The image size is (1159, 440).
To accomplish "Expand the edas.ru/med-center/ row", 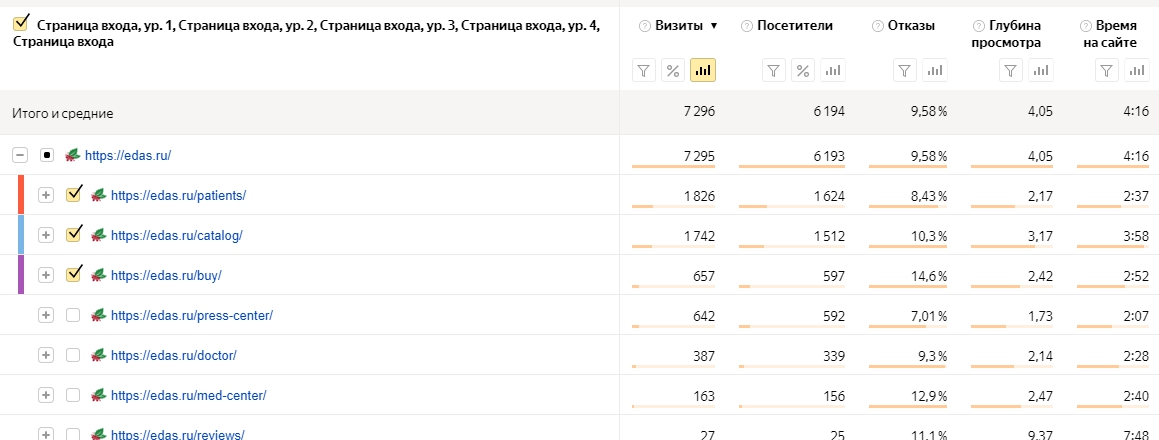I will pyautogui.click(x=45, y=395).
